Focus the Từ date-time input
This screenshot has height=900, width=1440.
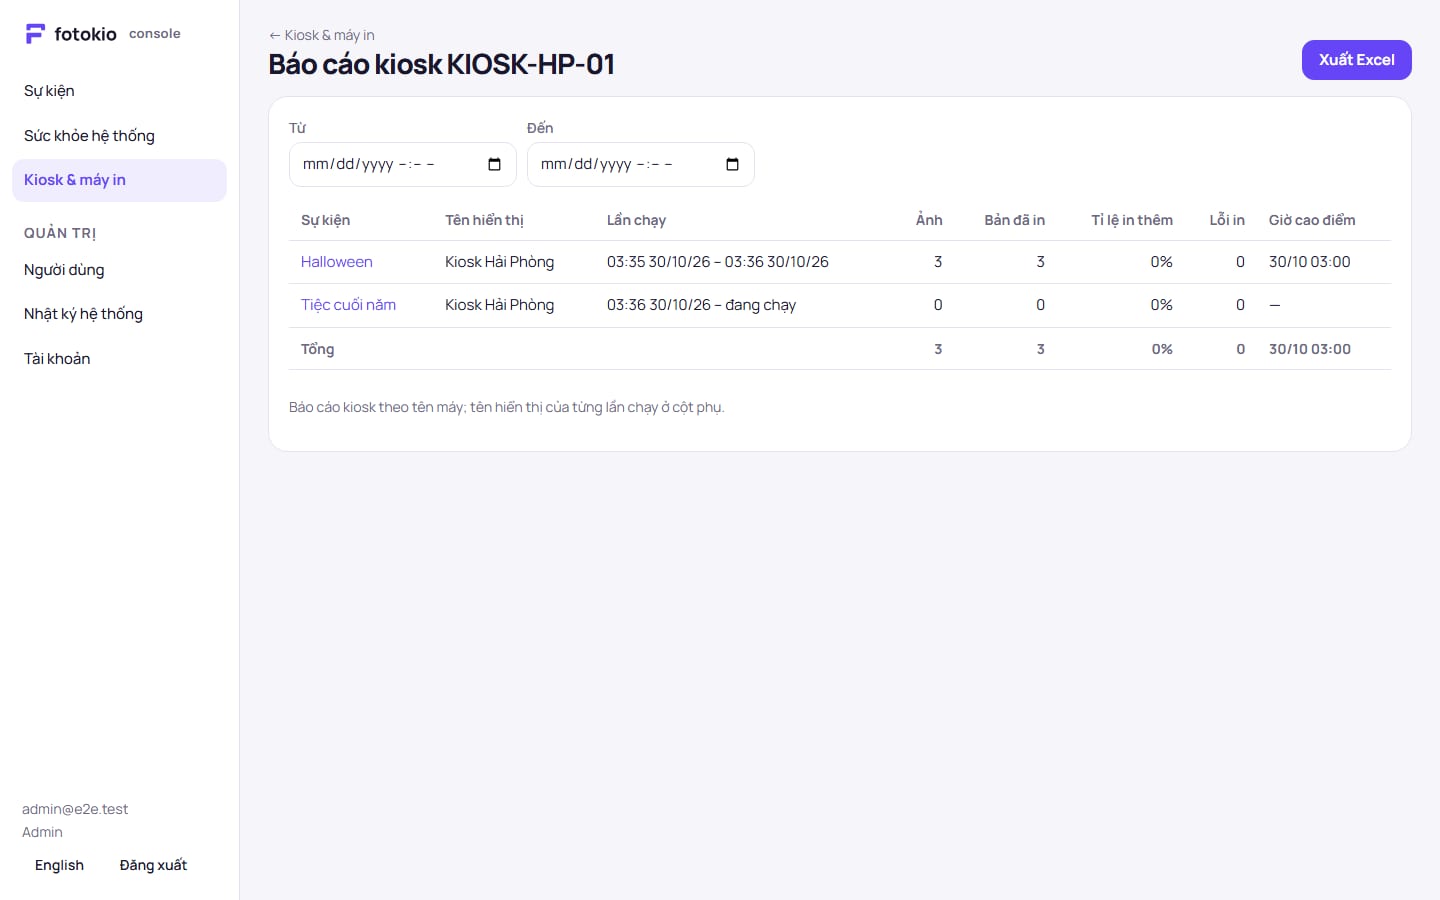(x=402, y=165)
